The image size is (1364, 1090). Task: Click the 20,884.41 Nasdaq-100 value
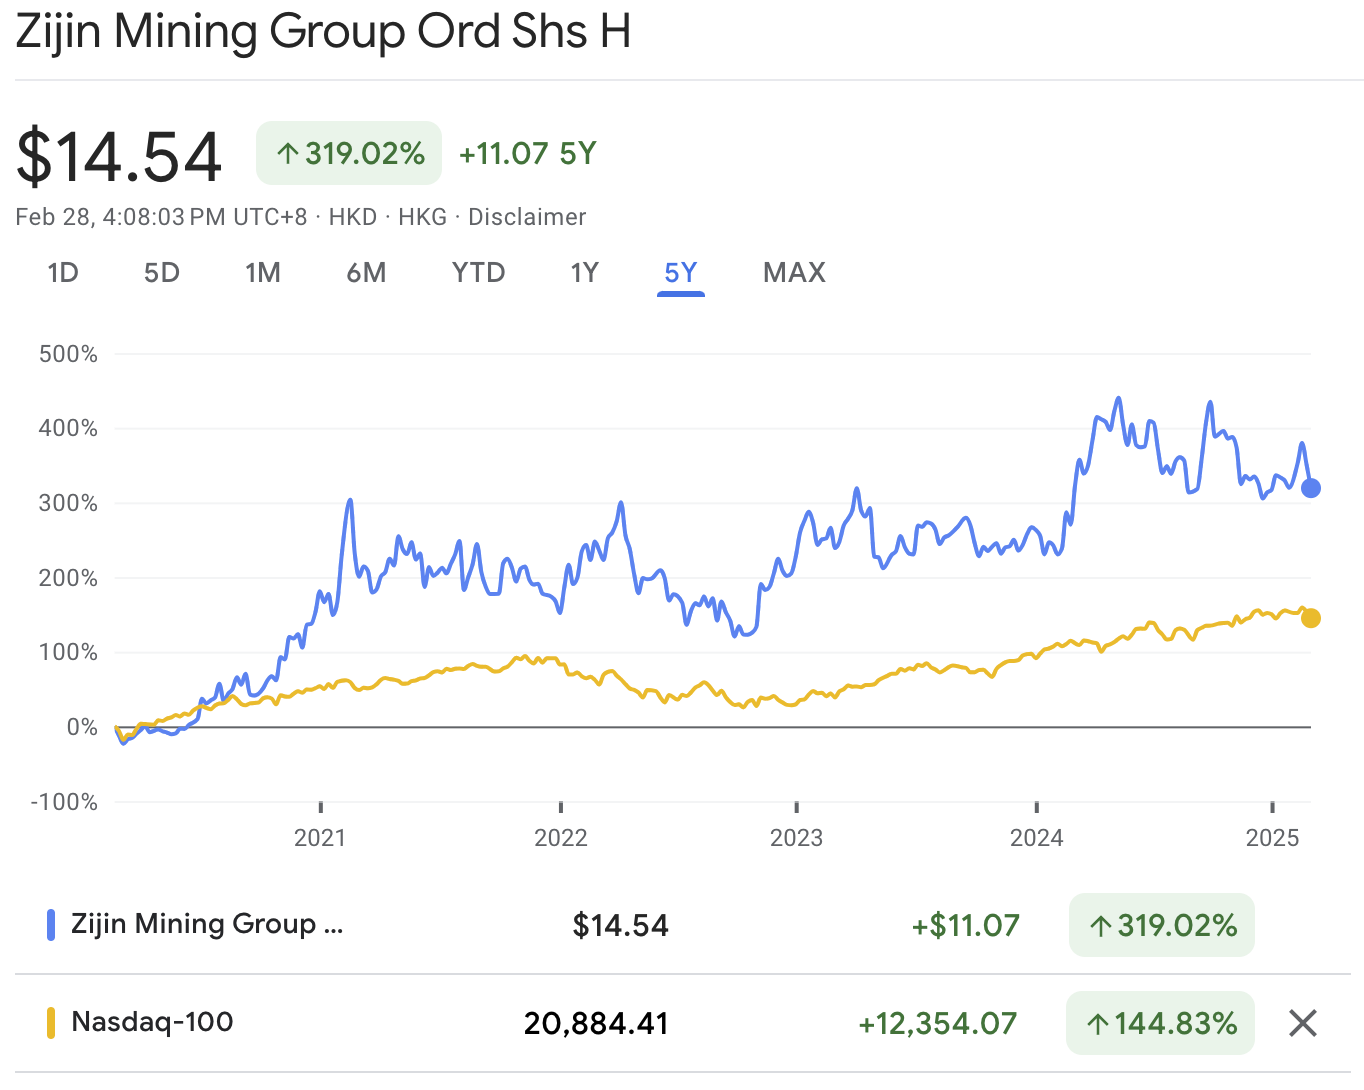click(x=596, y=1023)
